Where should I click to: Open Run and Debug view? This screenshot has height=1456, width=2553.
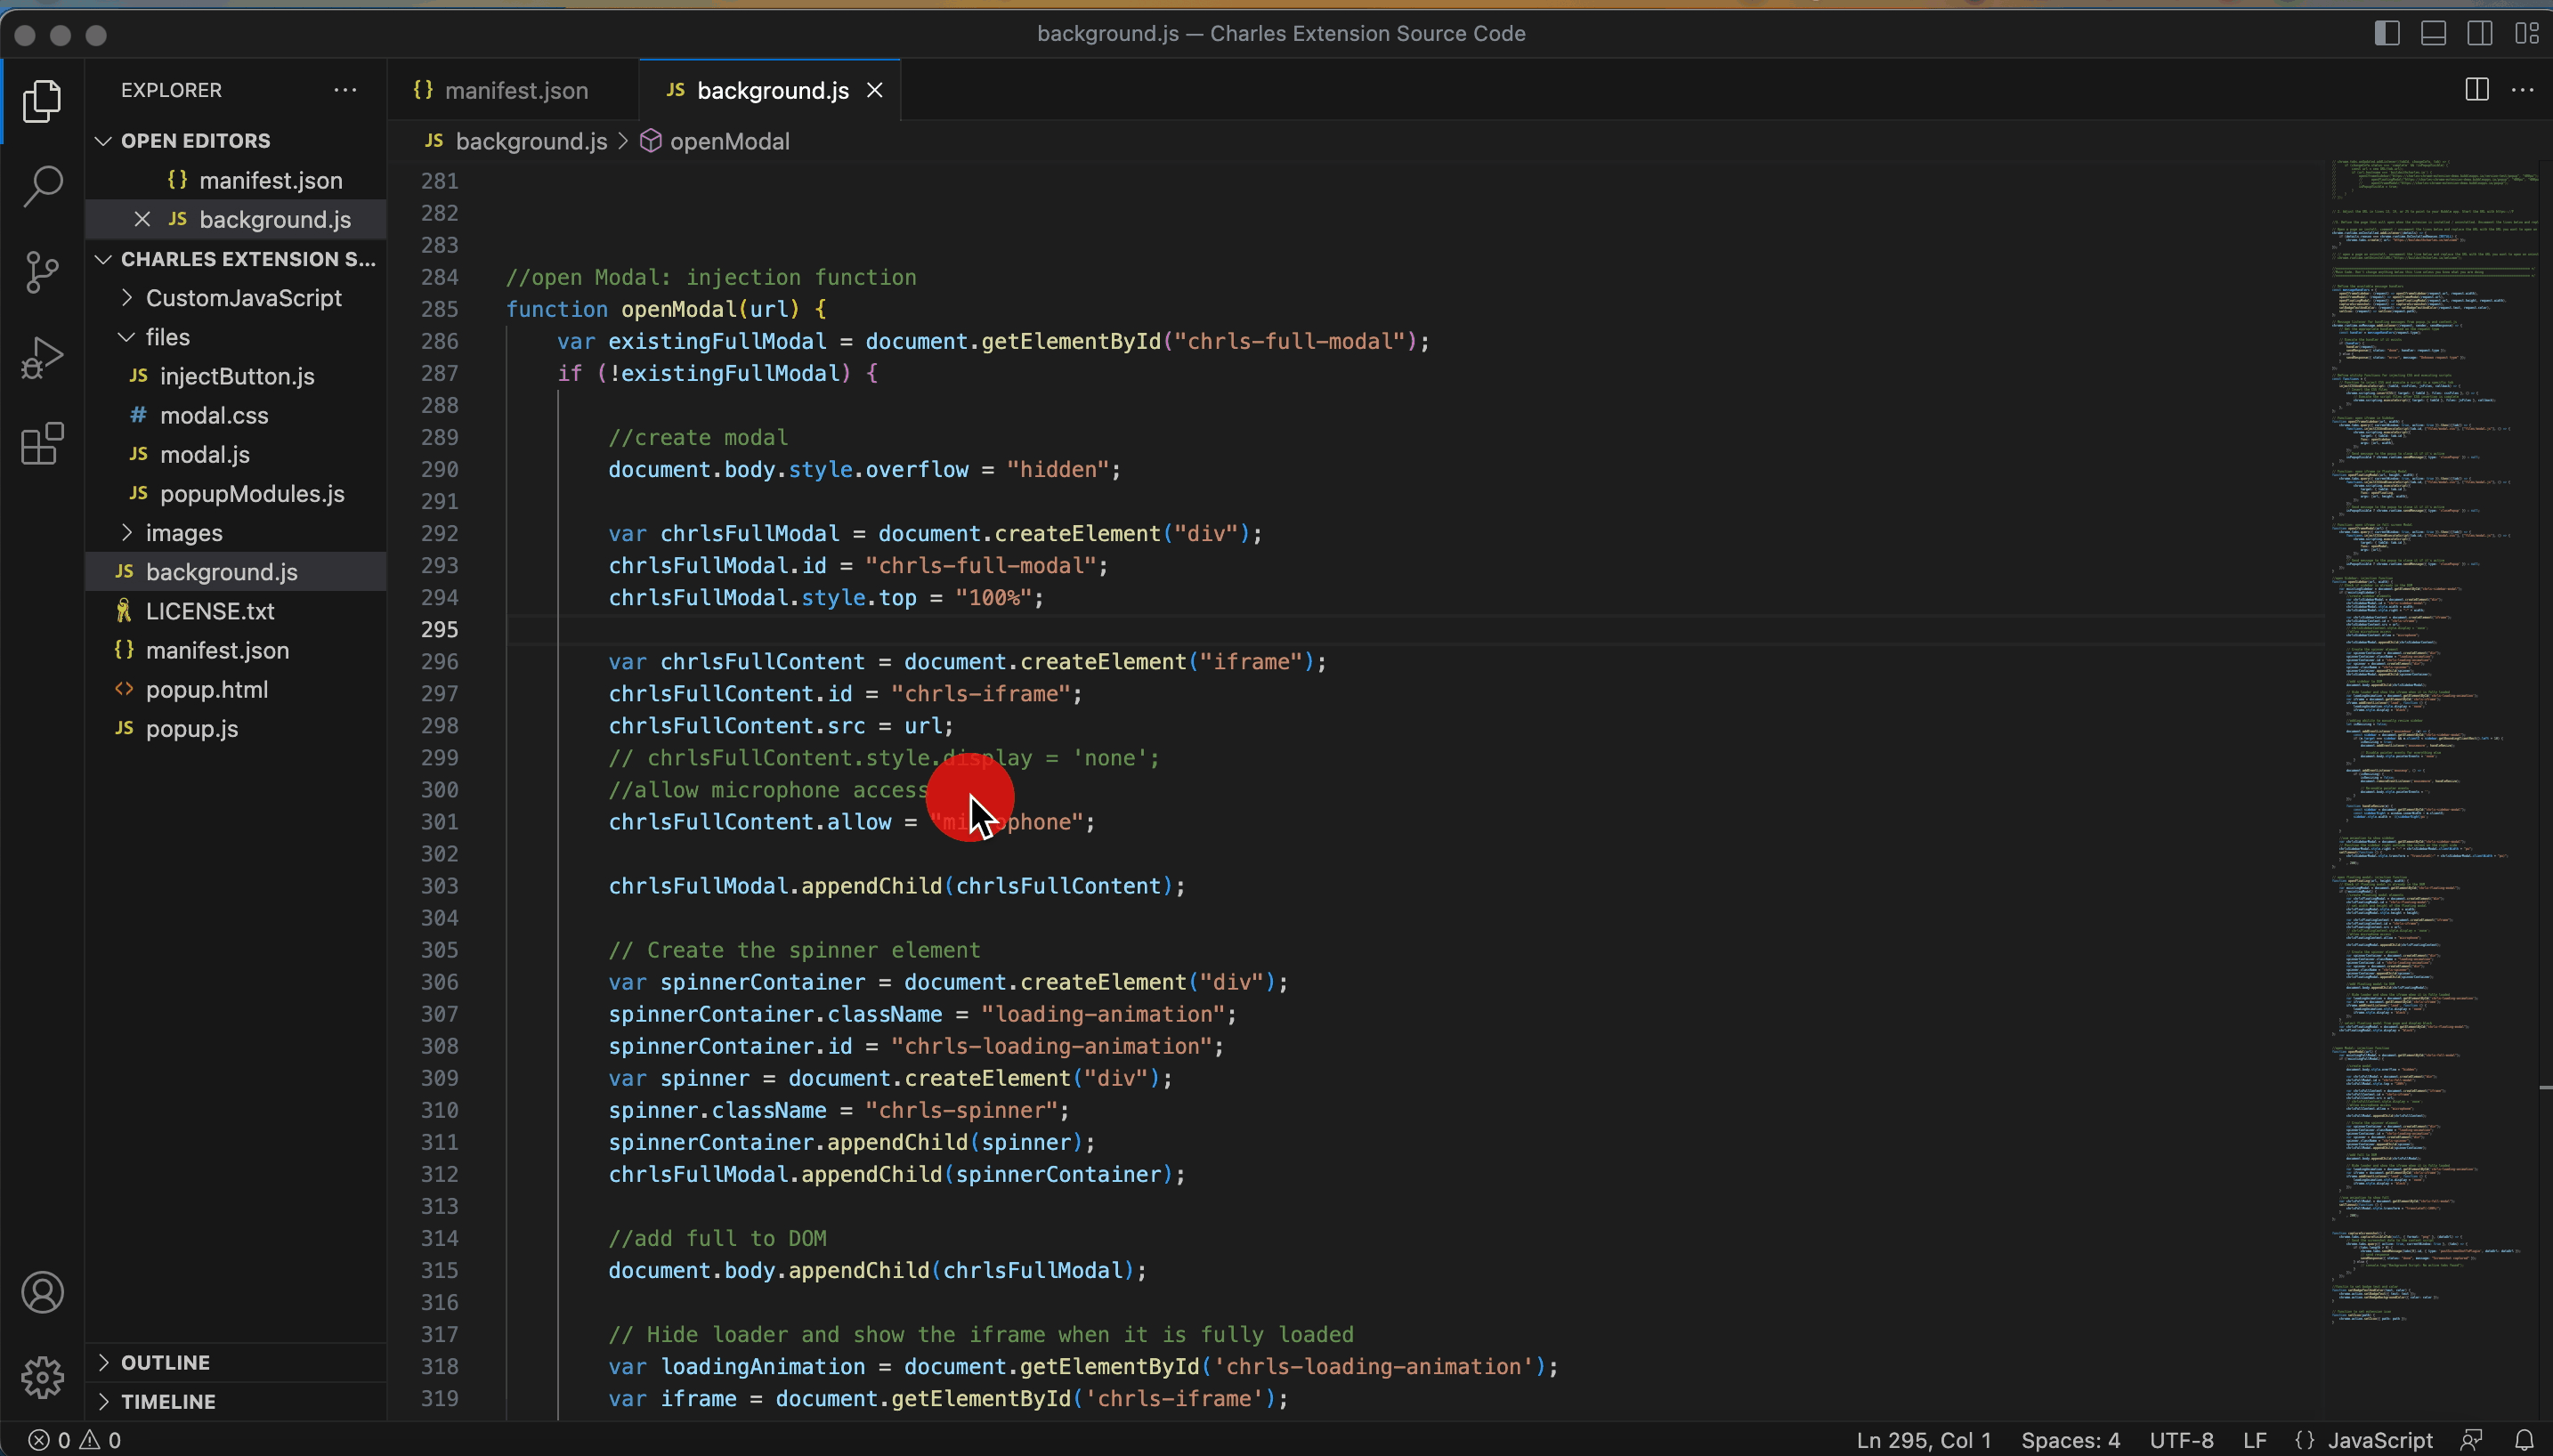click(42, 357)
